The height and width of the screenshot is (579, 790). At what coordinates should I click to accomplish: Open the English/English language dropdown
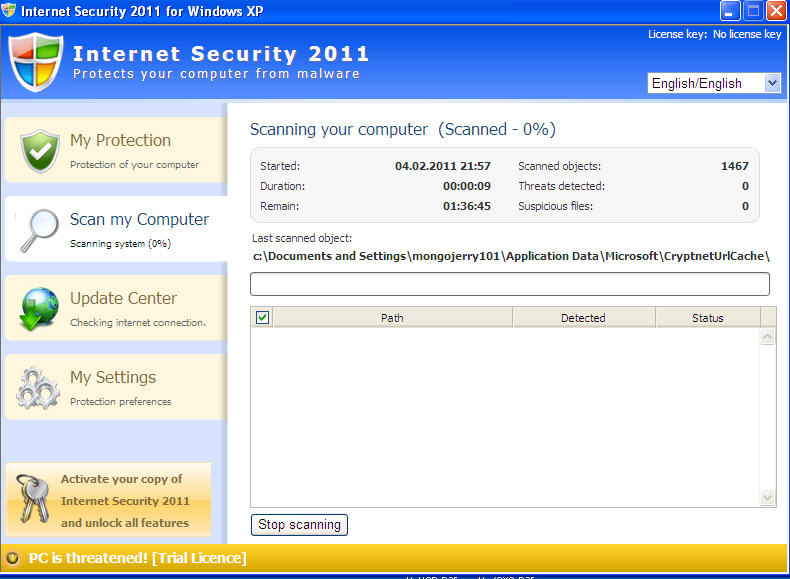(x=713, y=83)
